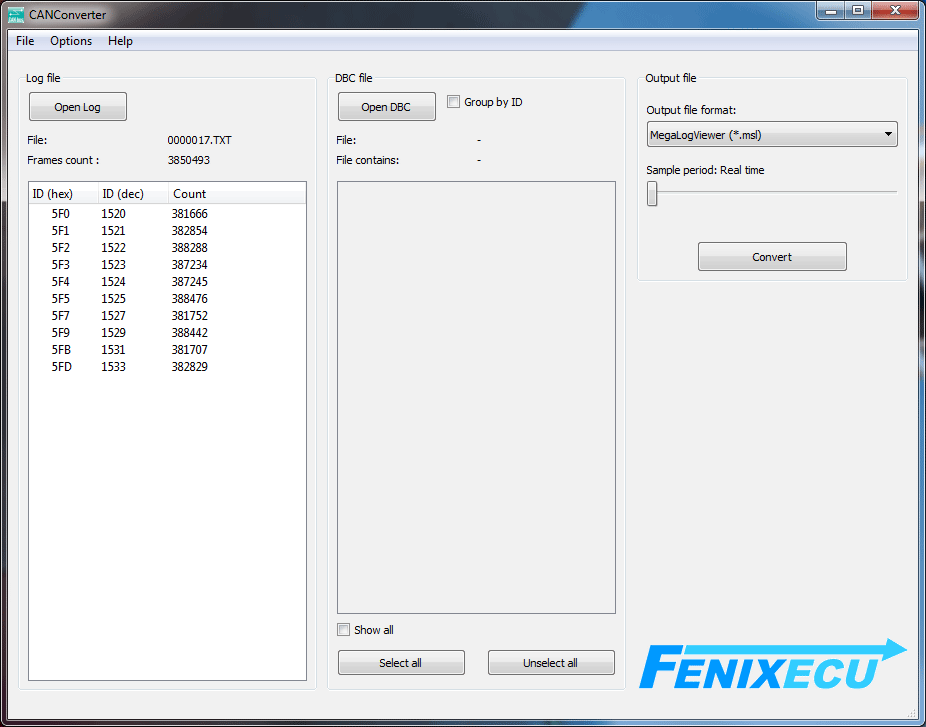Open the Options menu
Screen dimensions: 926x727
pyautogui.click(x=71, y=41)
